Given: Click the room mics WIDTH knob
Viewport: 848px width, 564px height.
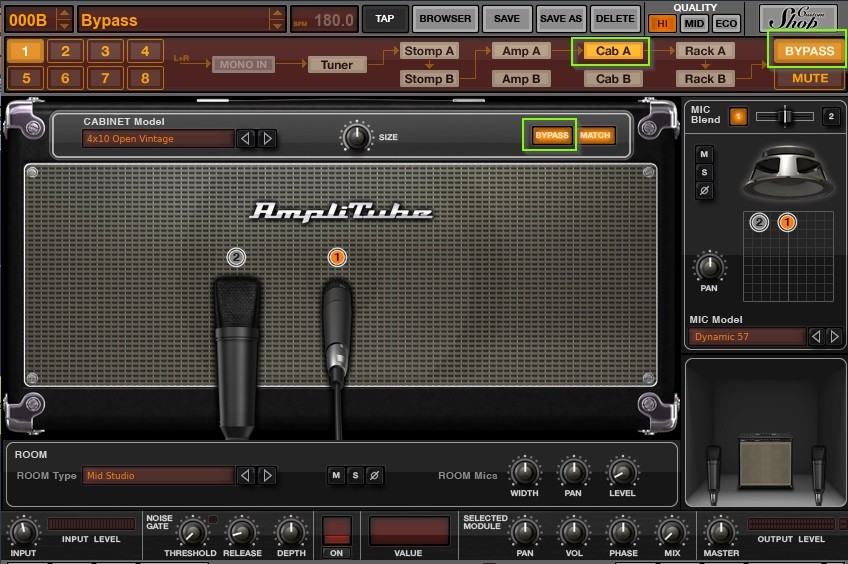Looking at the screenshot, I should coord(524,472).
